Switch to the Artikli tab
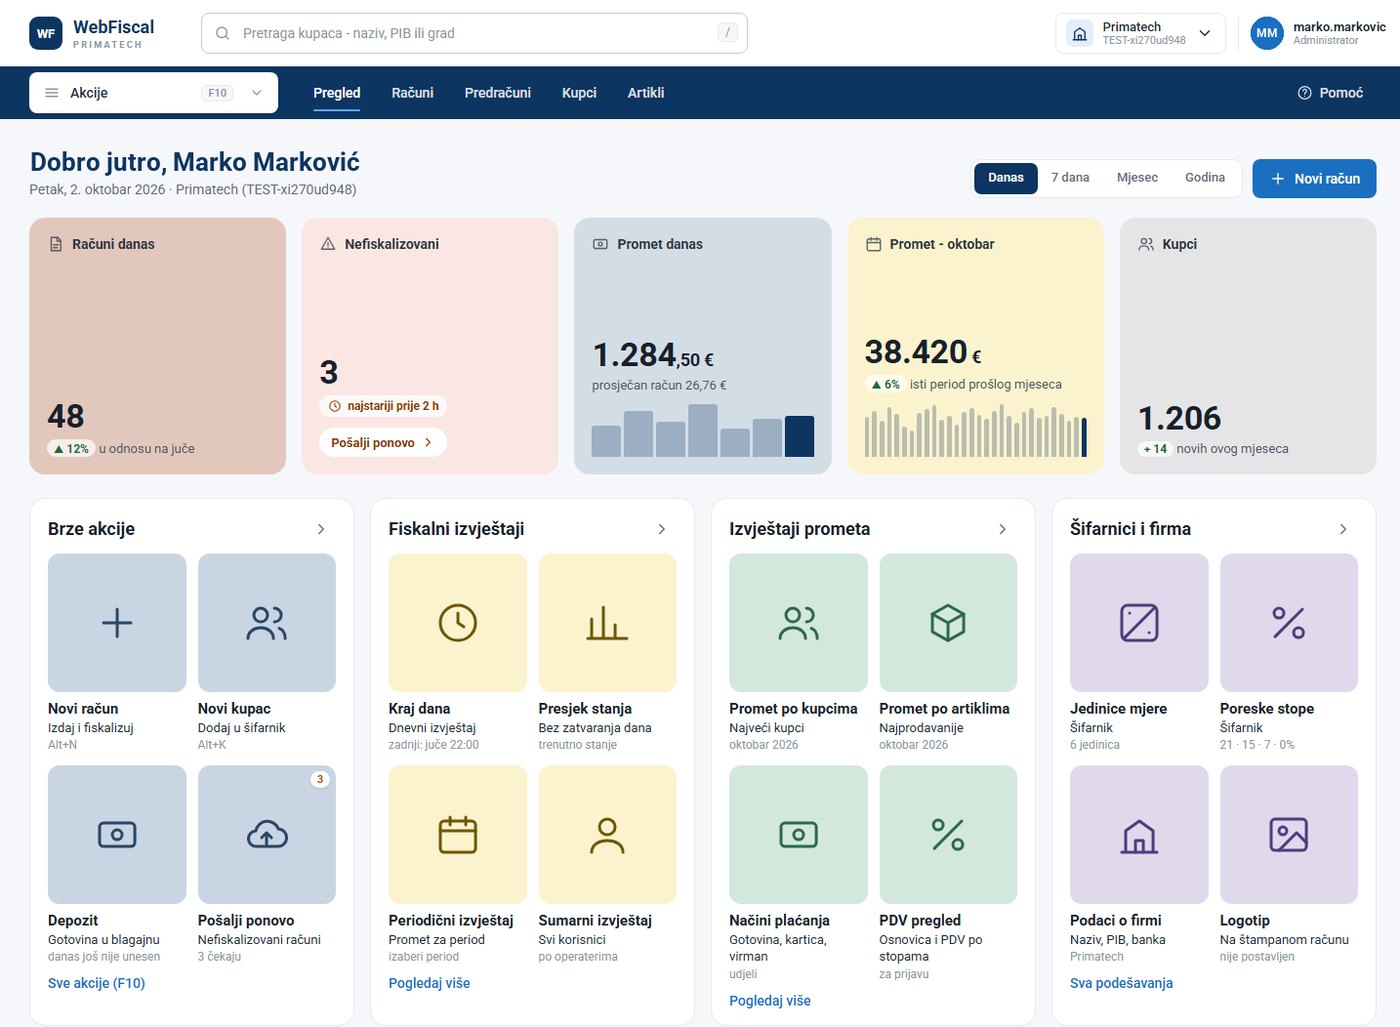This screenshot has height=1027, width=1400. 646,93
